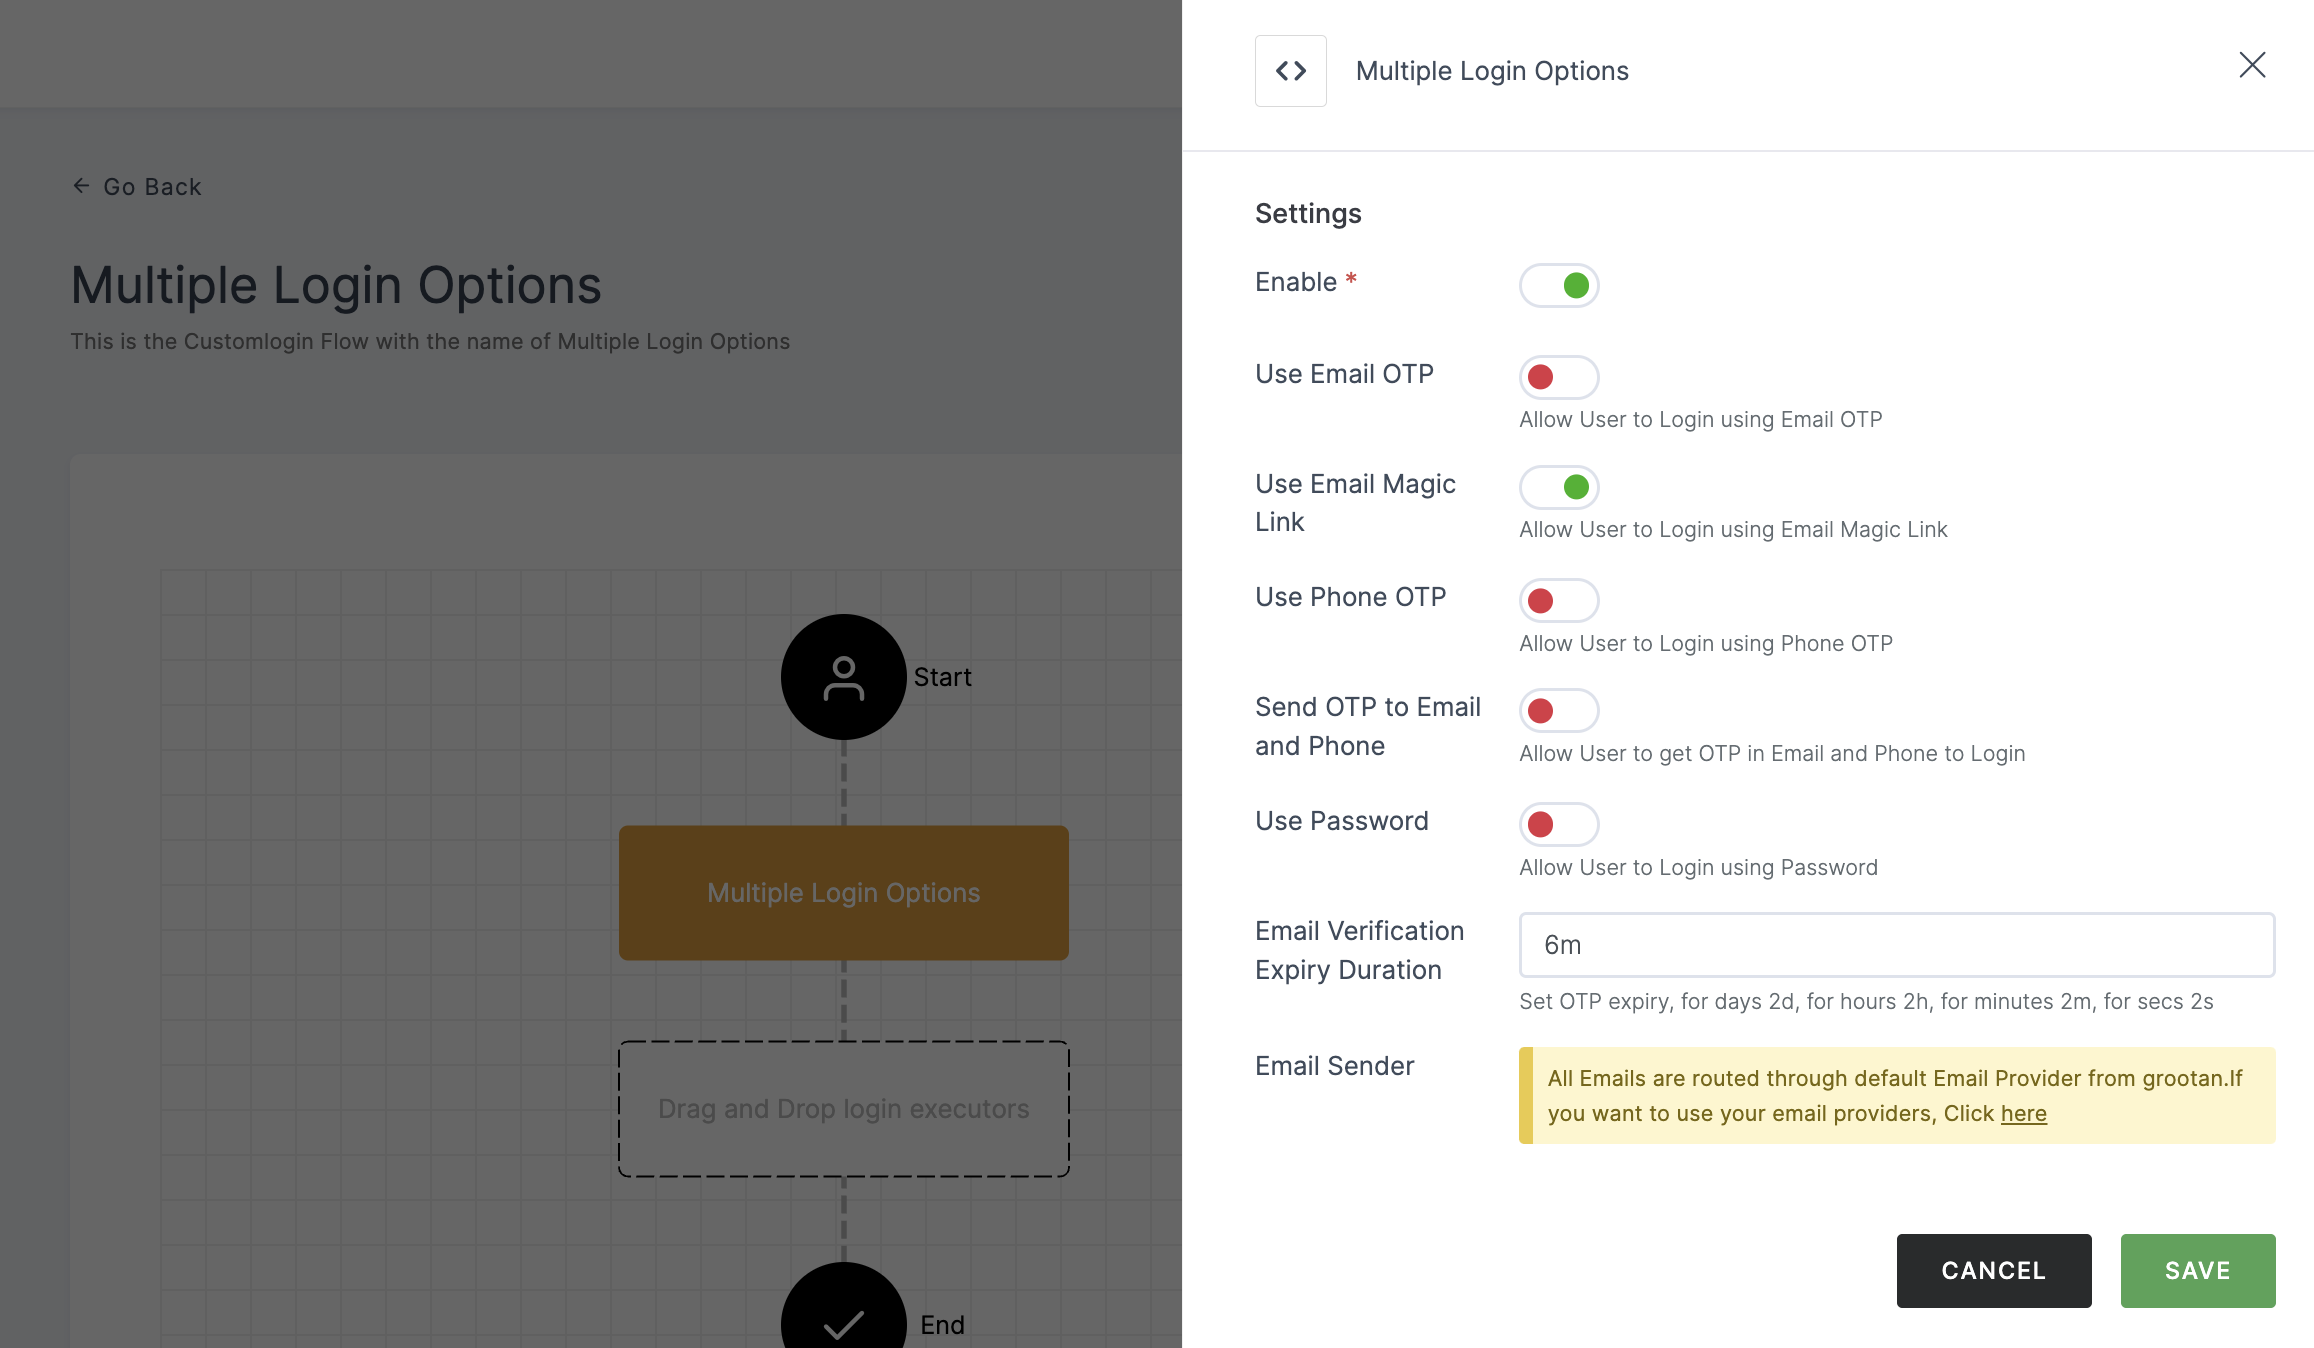Toggle the Enable switch off

pyautogui.click(x=1559, y=286)
